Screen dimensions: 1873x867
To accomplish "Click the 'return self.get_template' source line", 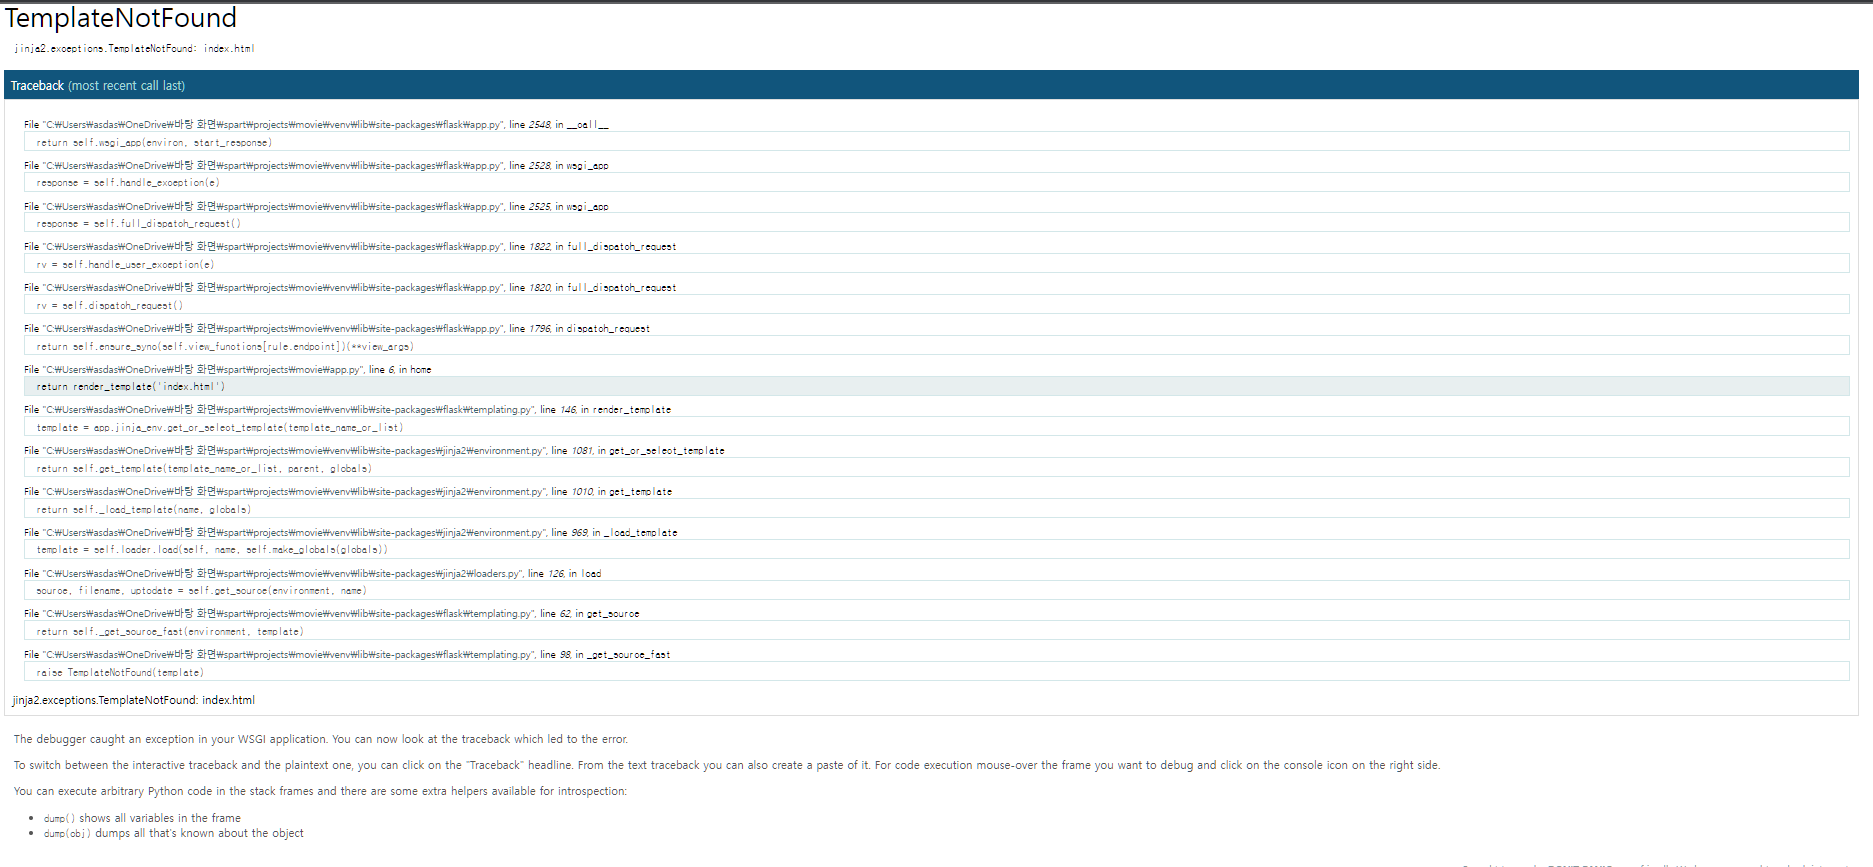I will coord(203,469).
